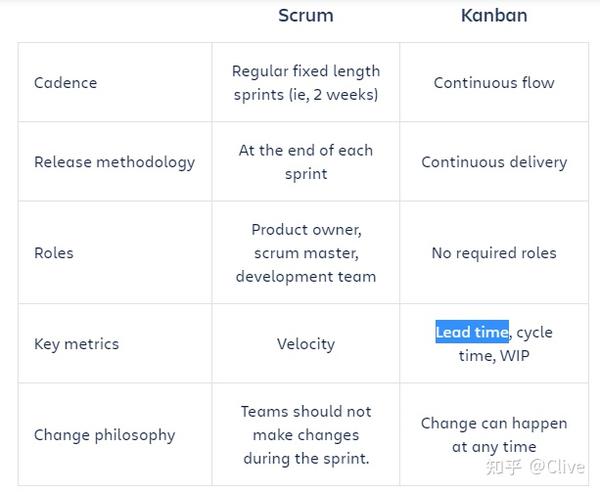Click the 'Regular fixed length sprints' cell
The width and height of the screenshot is (600, 492).
click(x=305, y=83)
